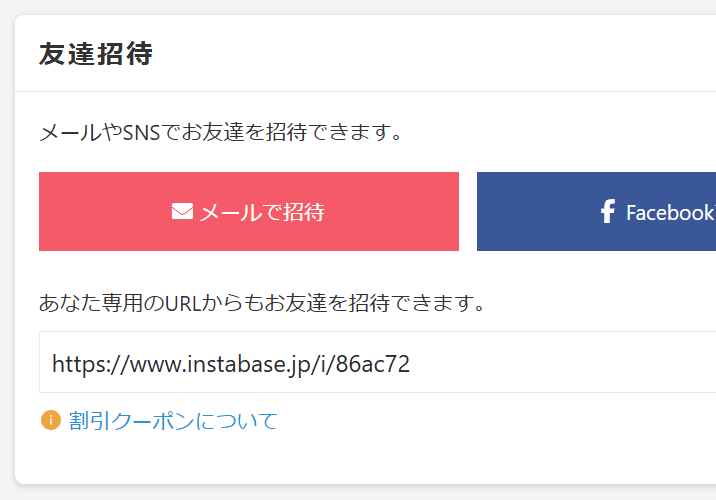Click the "Facebook" label text
This screenshot has width=716, height=500.
click(668, 213)
